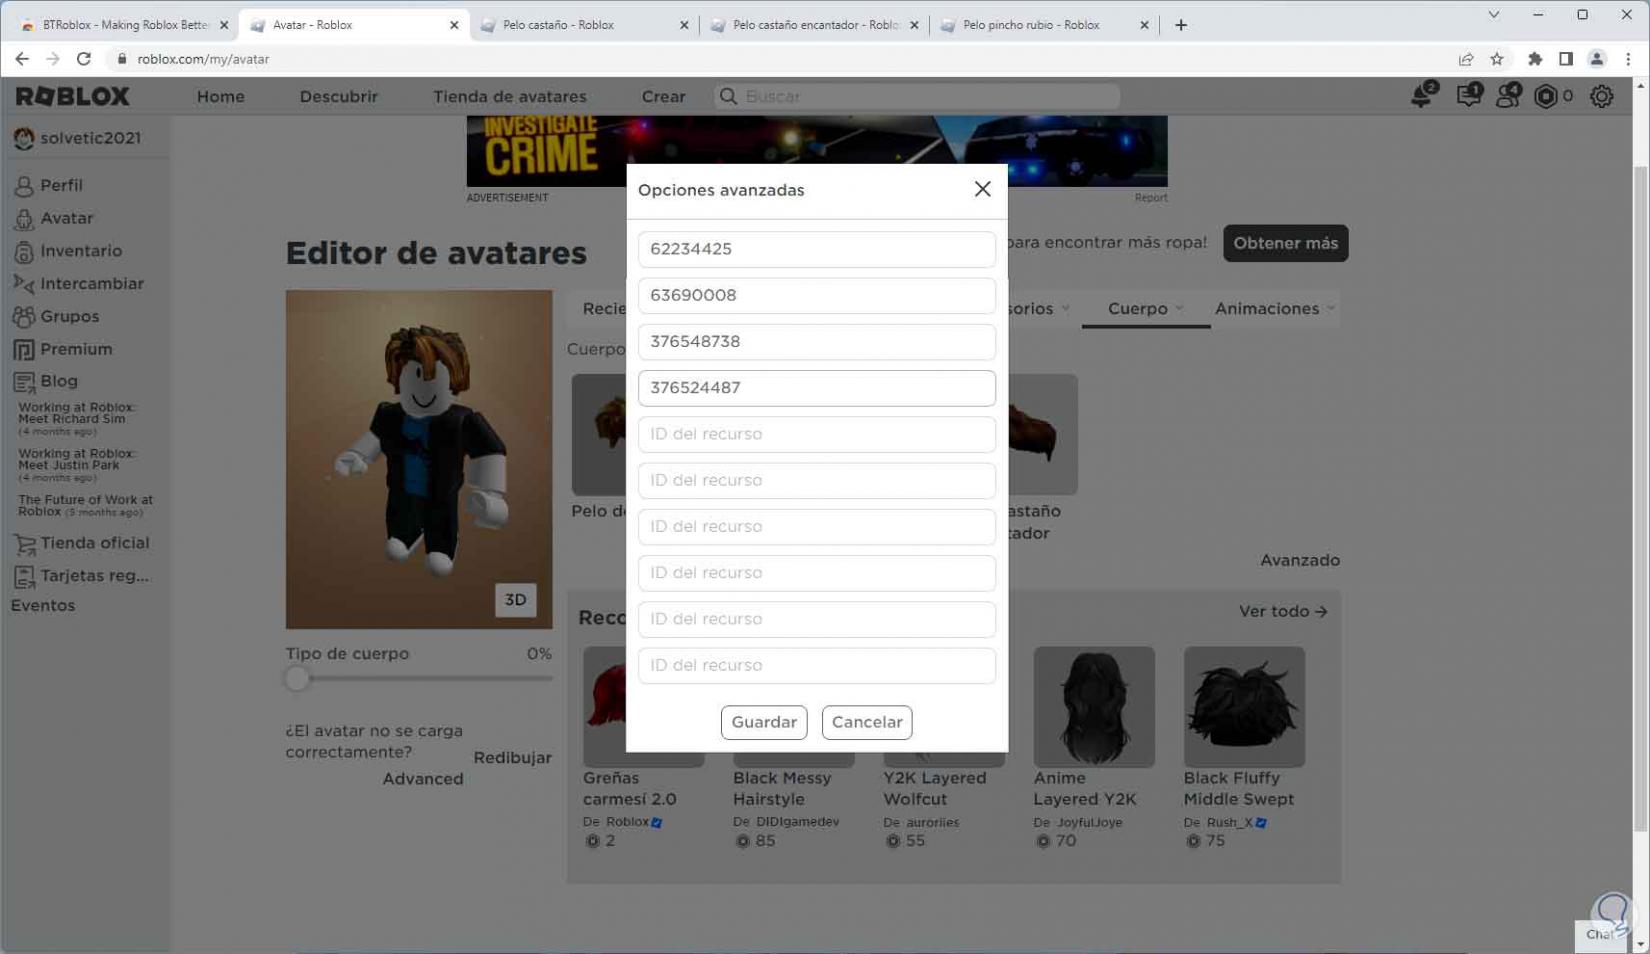Screen dimensions: 1650x954
Task: Switch to the BTRoblox browser tab
Action: 125,25
